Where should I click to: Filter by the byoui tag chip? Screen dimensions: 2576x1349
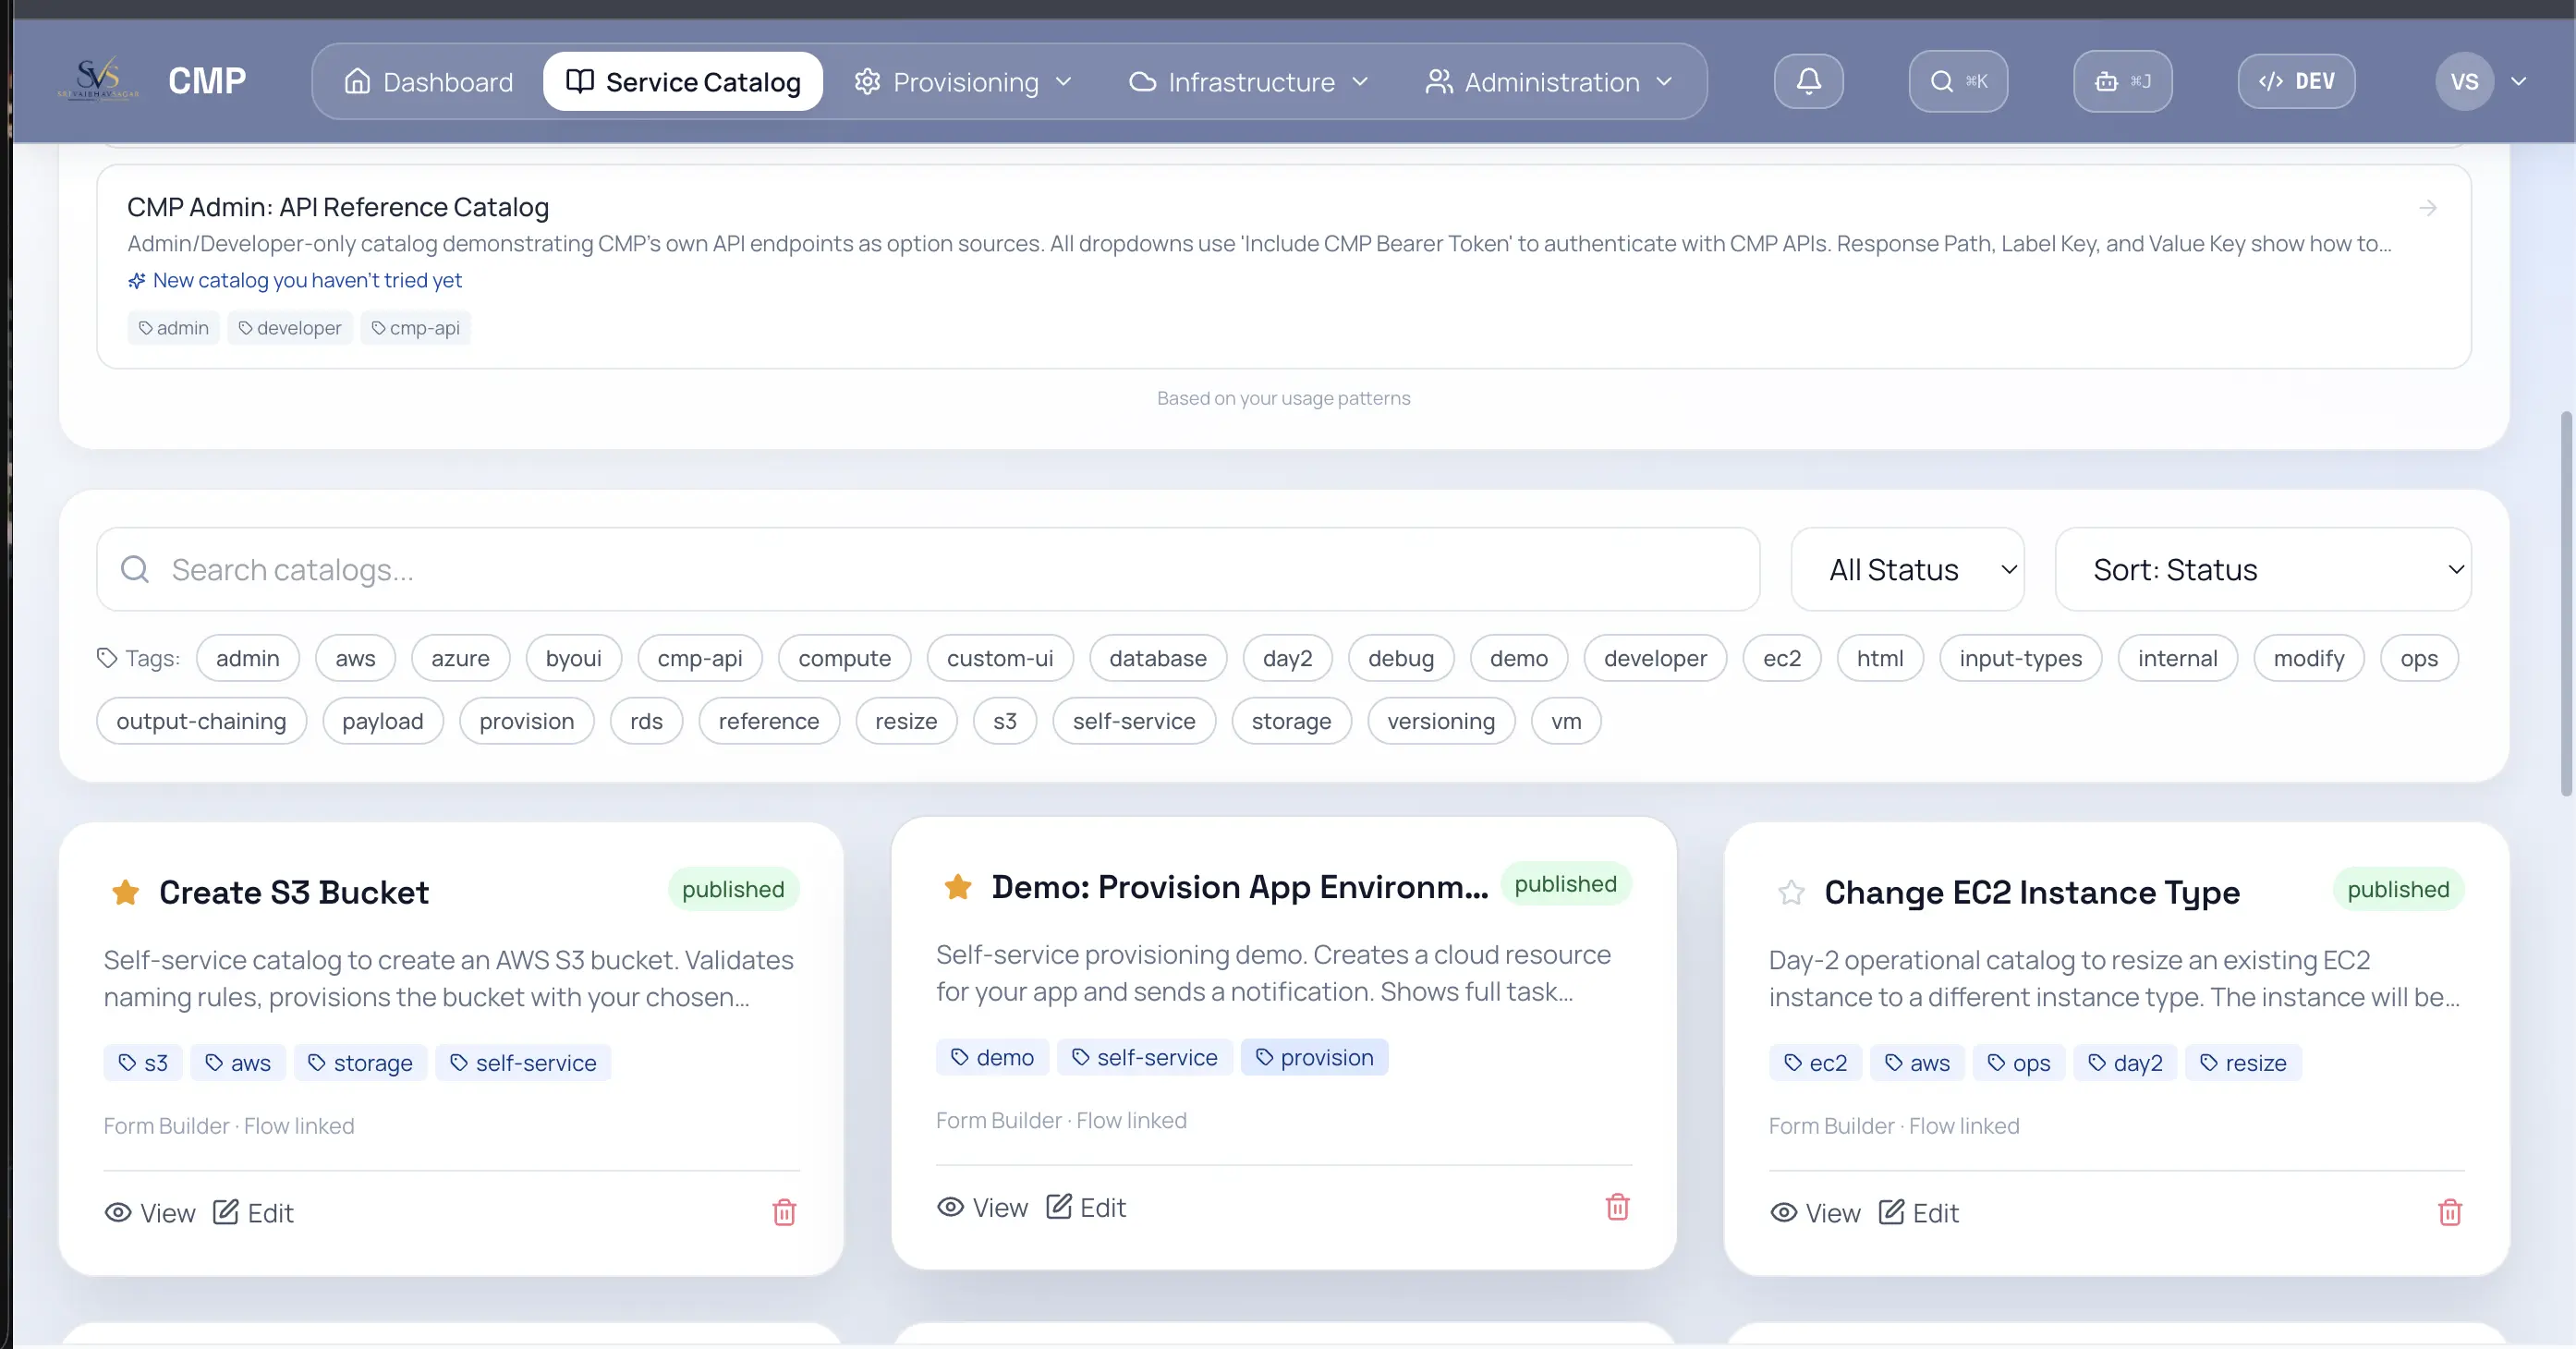pyautogui.click(x=573, y=658)
